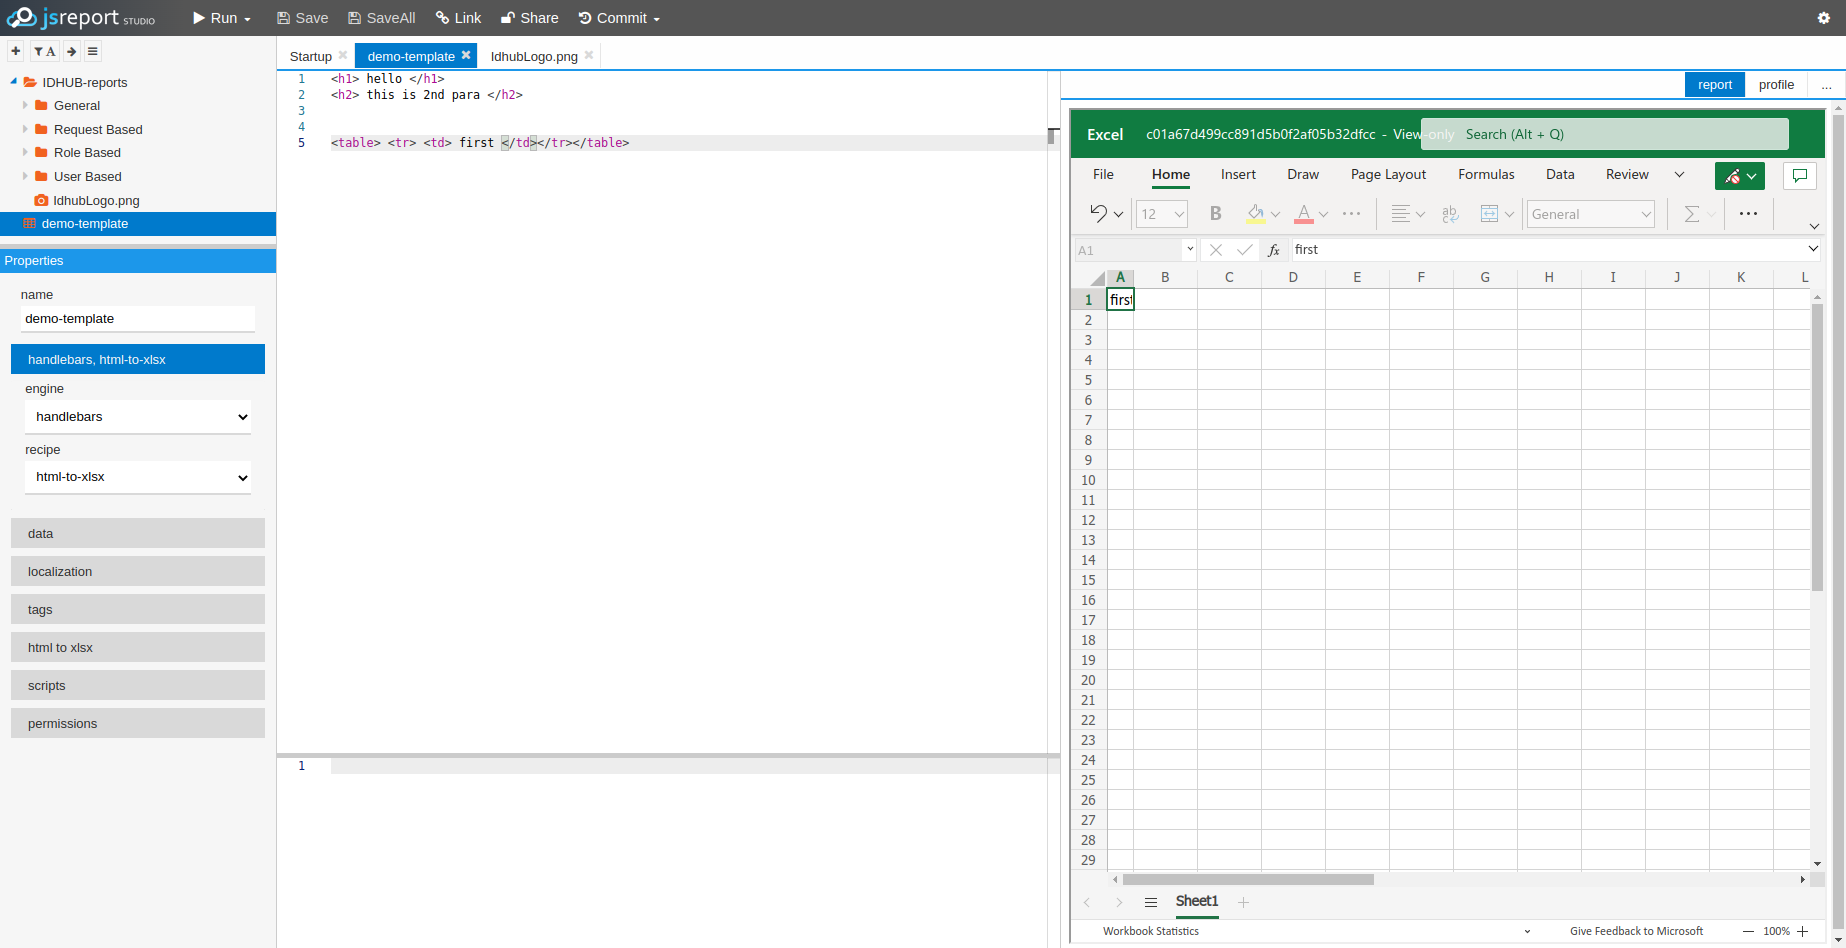
Task: Expand the html to xlsx properties section
Action: coord(138,647)
